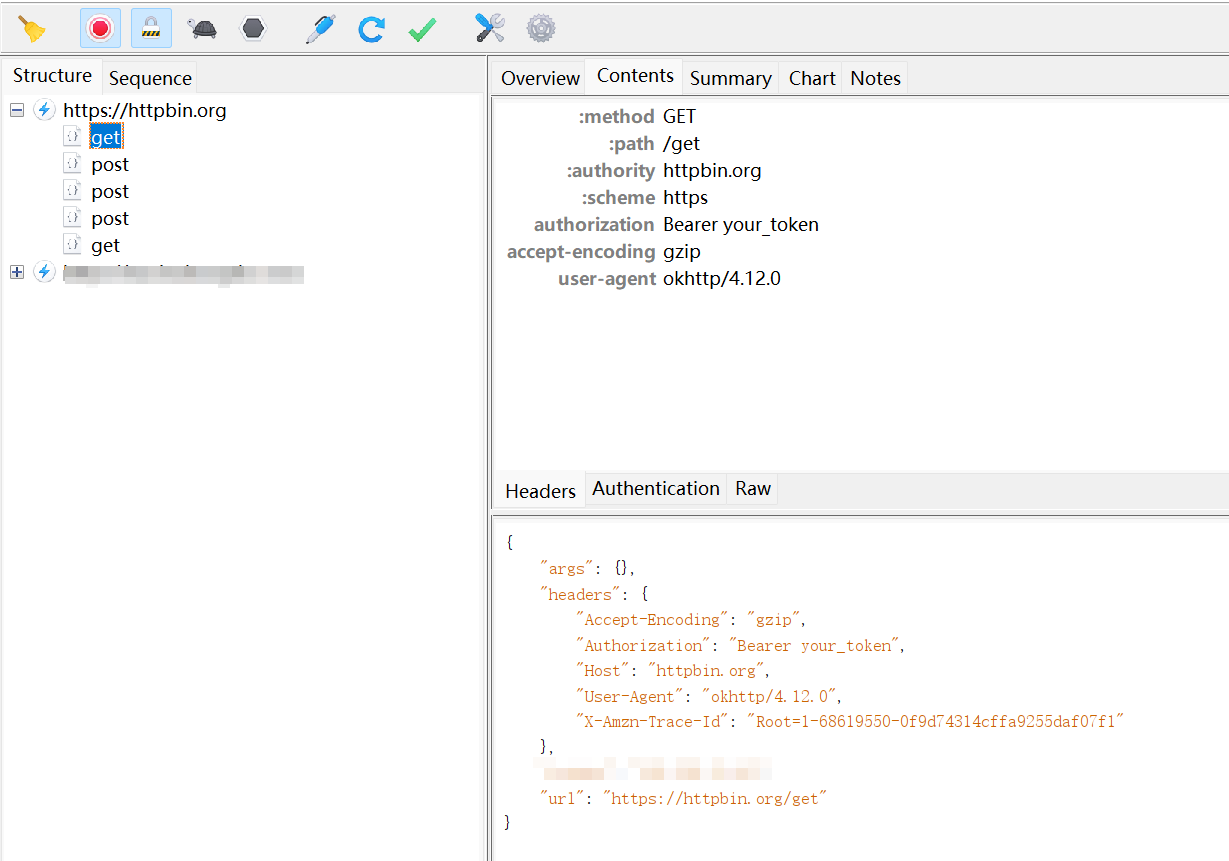1229x861 pixels.
Task: Open the Contents tab
Action: [635, 76]
